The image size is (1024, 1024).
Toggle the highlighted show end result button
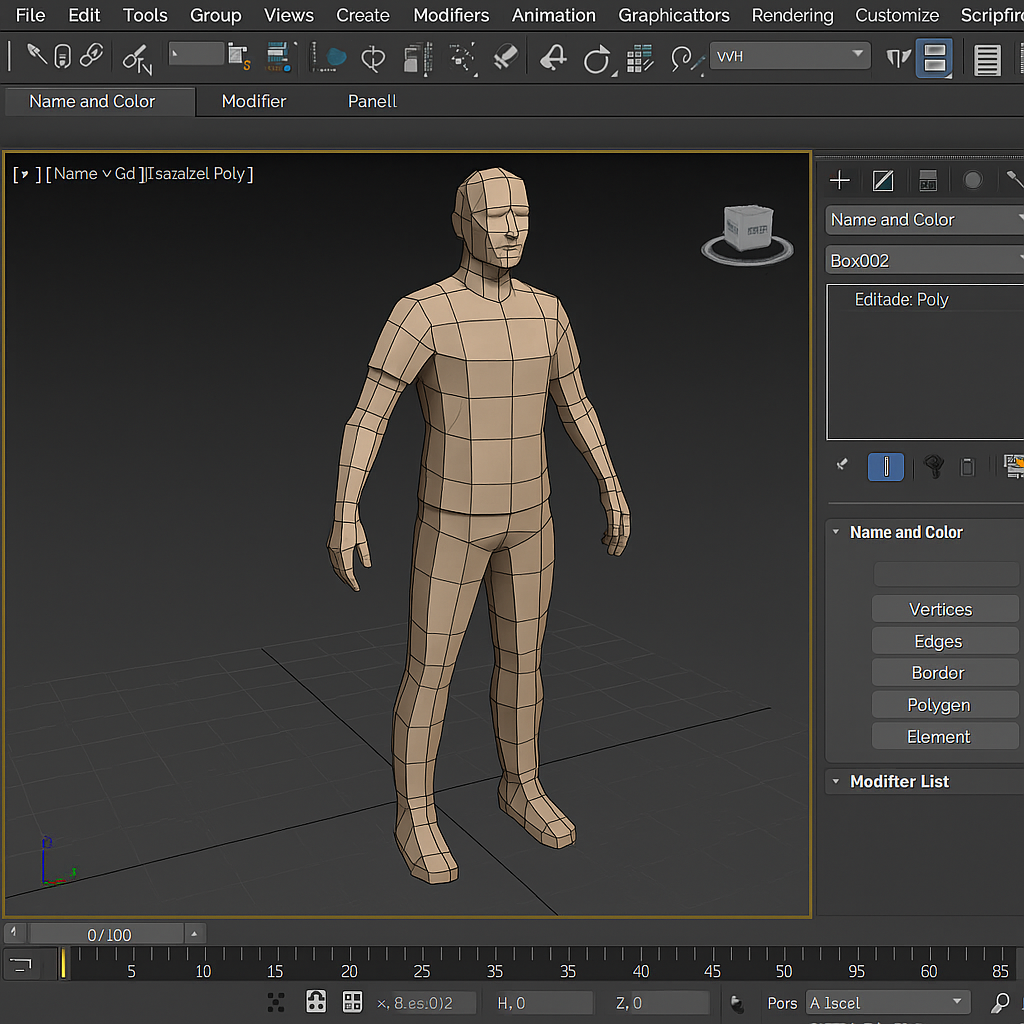coord(886,467)
